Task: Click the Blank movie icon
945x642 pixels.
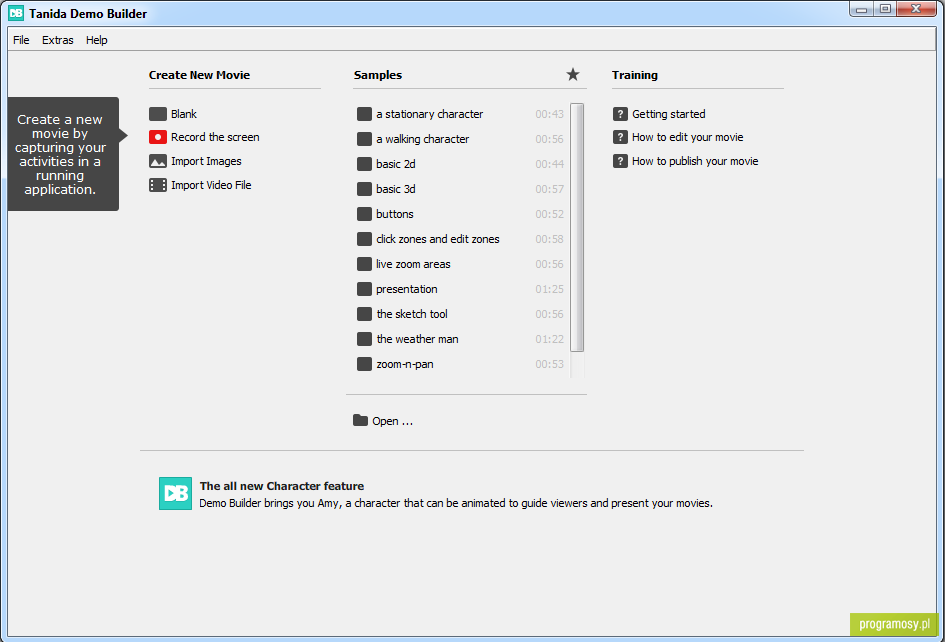Action: tap(158, 114)
